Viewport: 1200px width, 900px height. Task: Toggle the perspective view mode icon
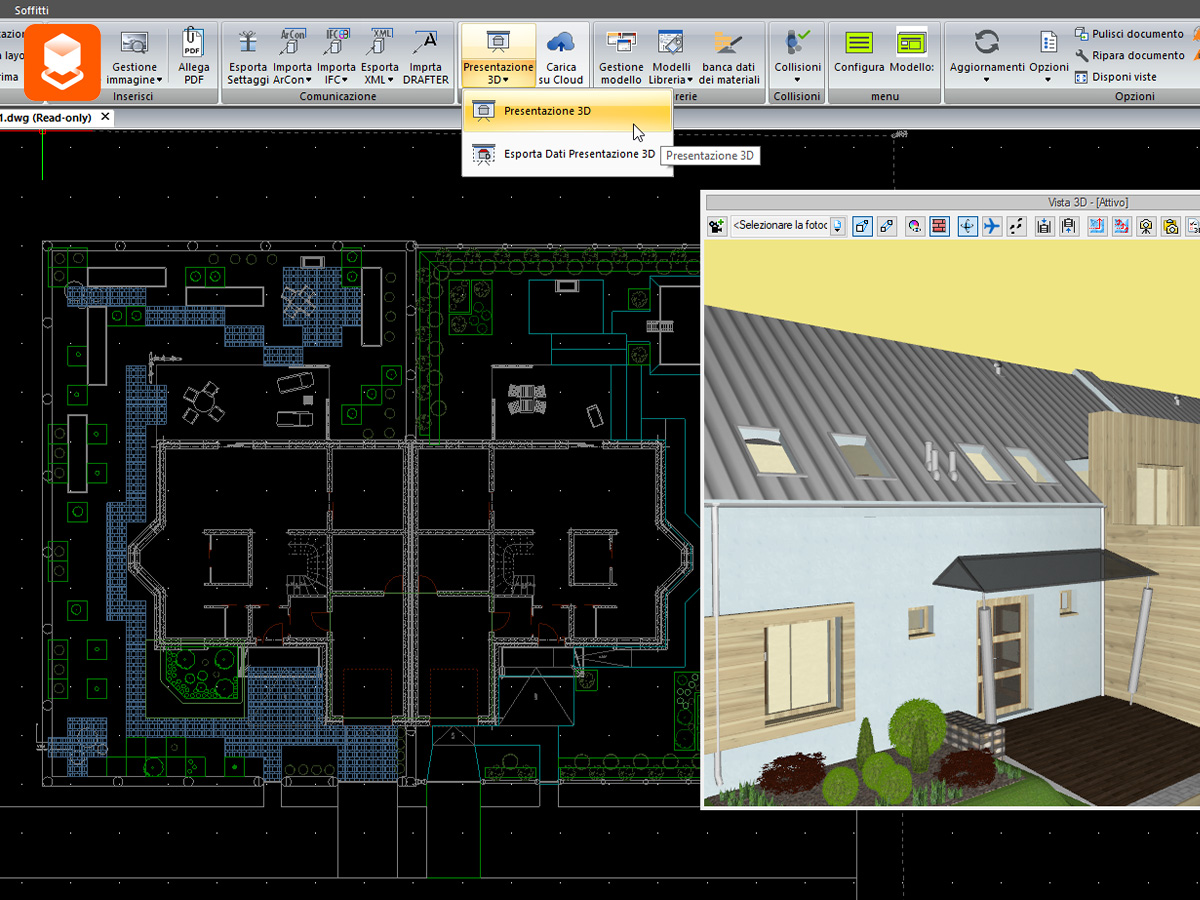[862, 226]
